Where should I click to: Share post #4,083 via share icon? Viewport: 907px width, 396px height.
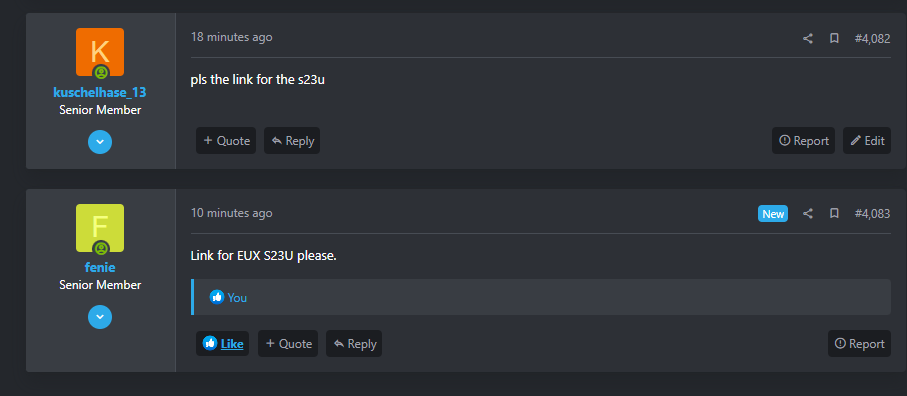[x=808, y=214]
